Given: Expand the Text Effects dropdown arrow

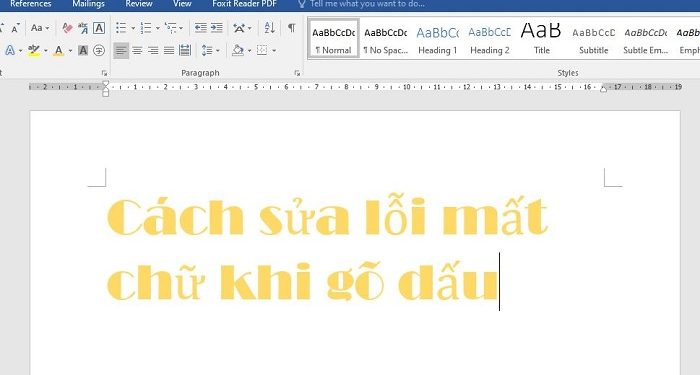Looking at the screenshot, I should pos(20,51).
